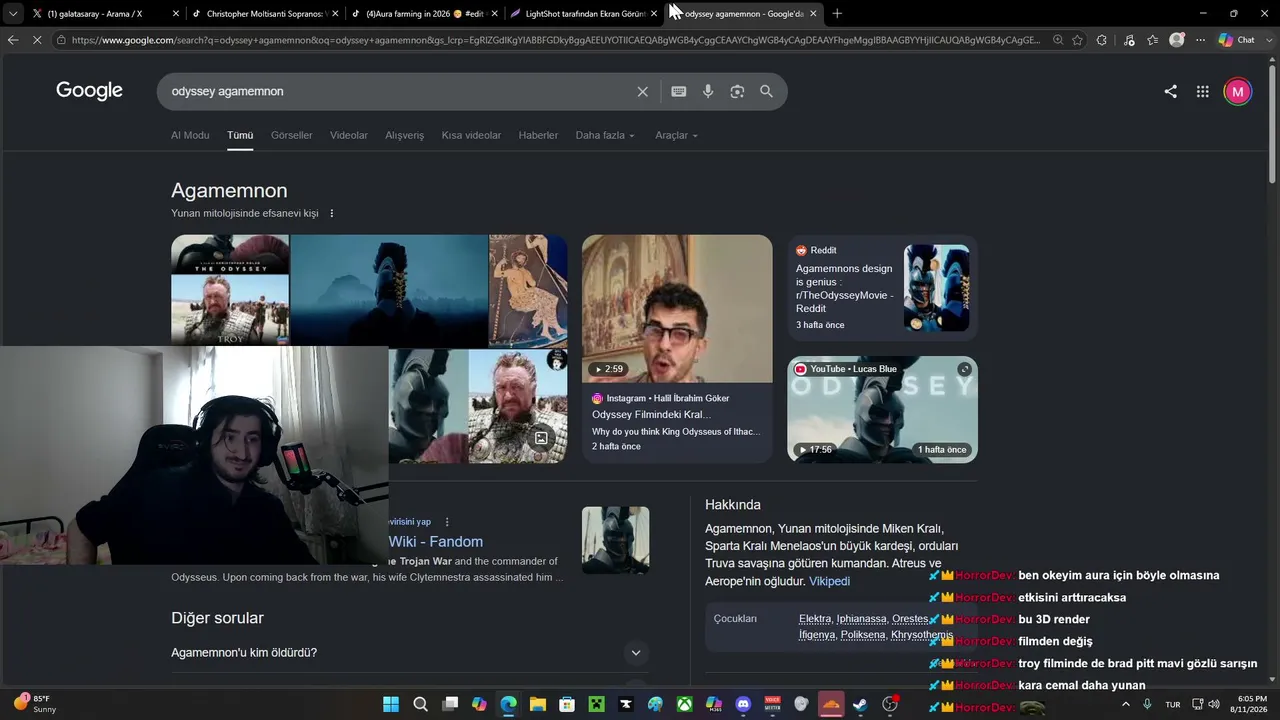Viewport: 1280px width, 720px height.
Task: Open the Troy film Agamemnon image
Action: [230, 310]
